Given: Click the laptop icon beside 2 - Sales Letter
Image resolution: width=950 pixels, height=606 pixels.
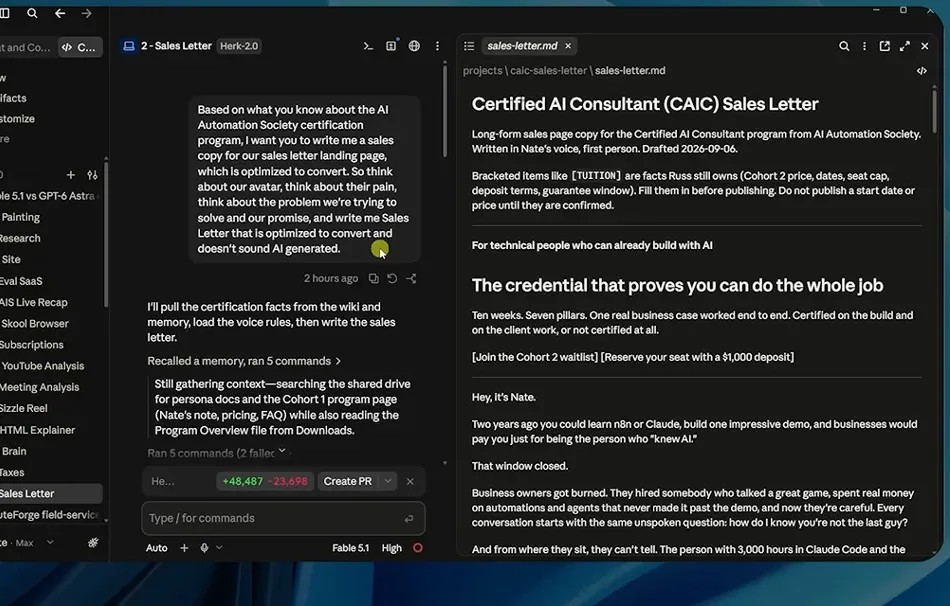Looking at the screenshot, I should pyautogui.click(x=129, y=46).
